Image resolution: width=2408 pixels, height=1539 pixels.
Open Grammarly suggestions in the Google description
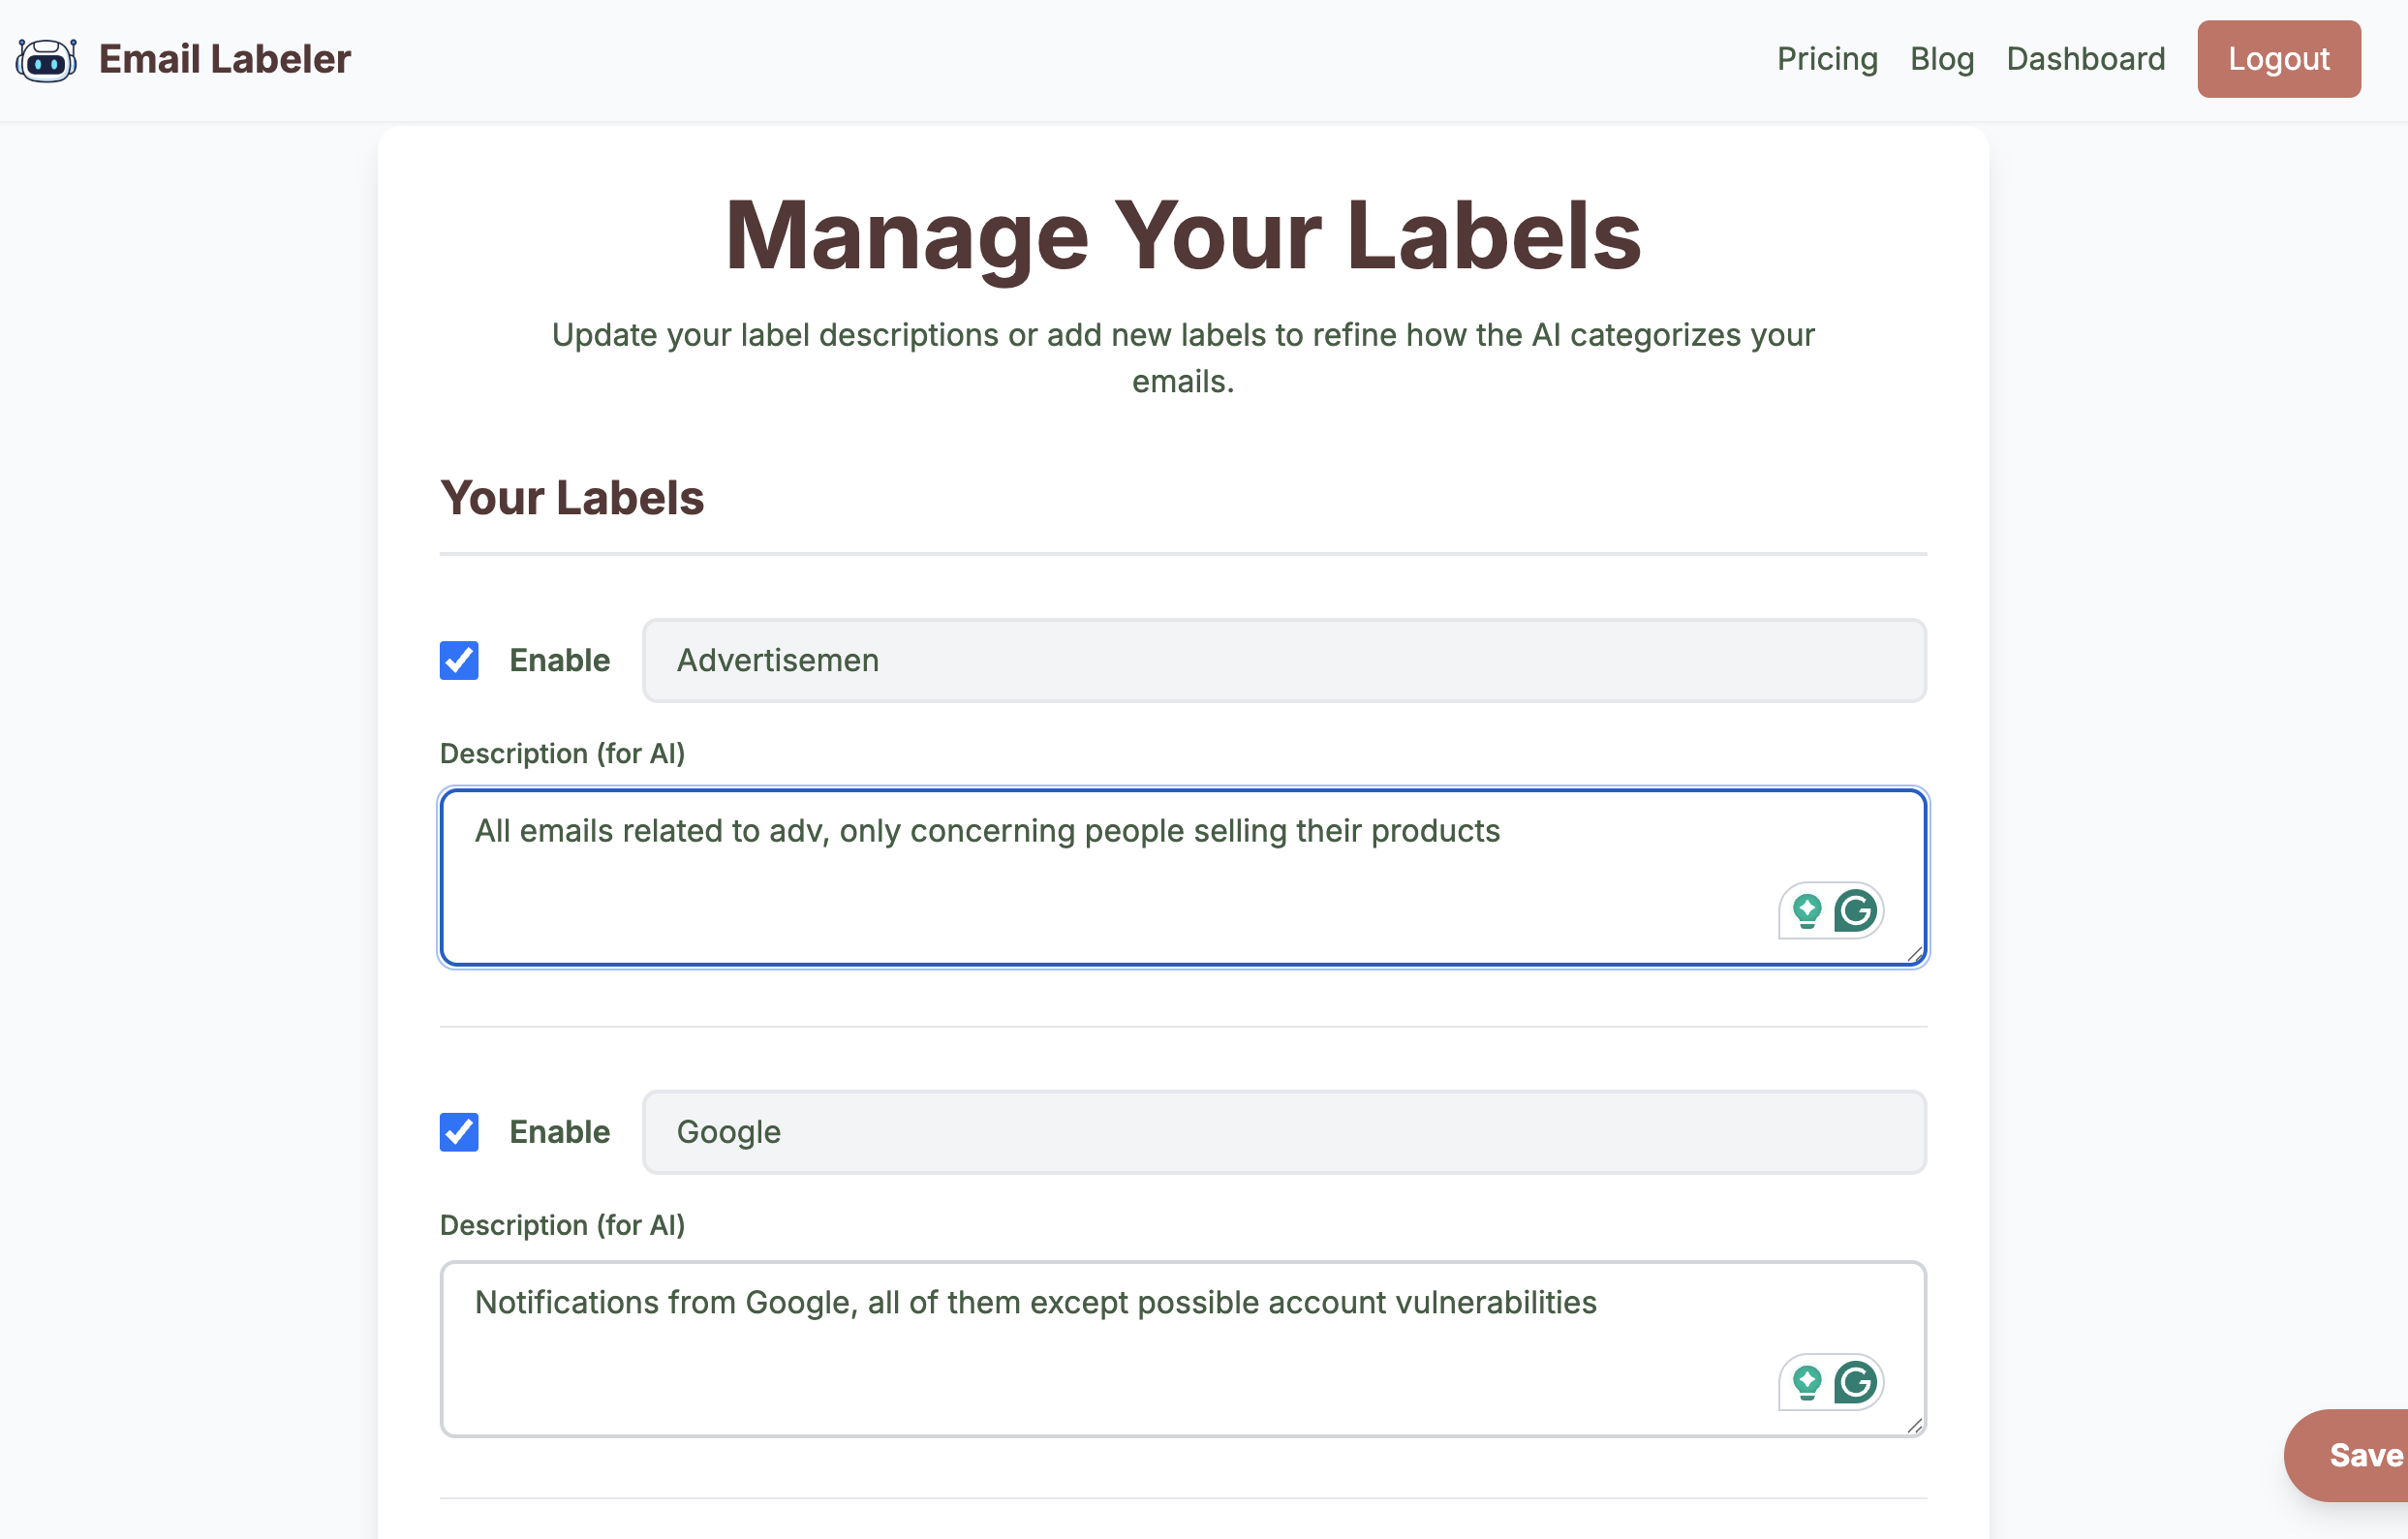[x=1805, y=1383]
